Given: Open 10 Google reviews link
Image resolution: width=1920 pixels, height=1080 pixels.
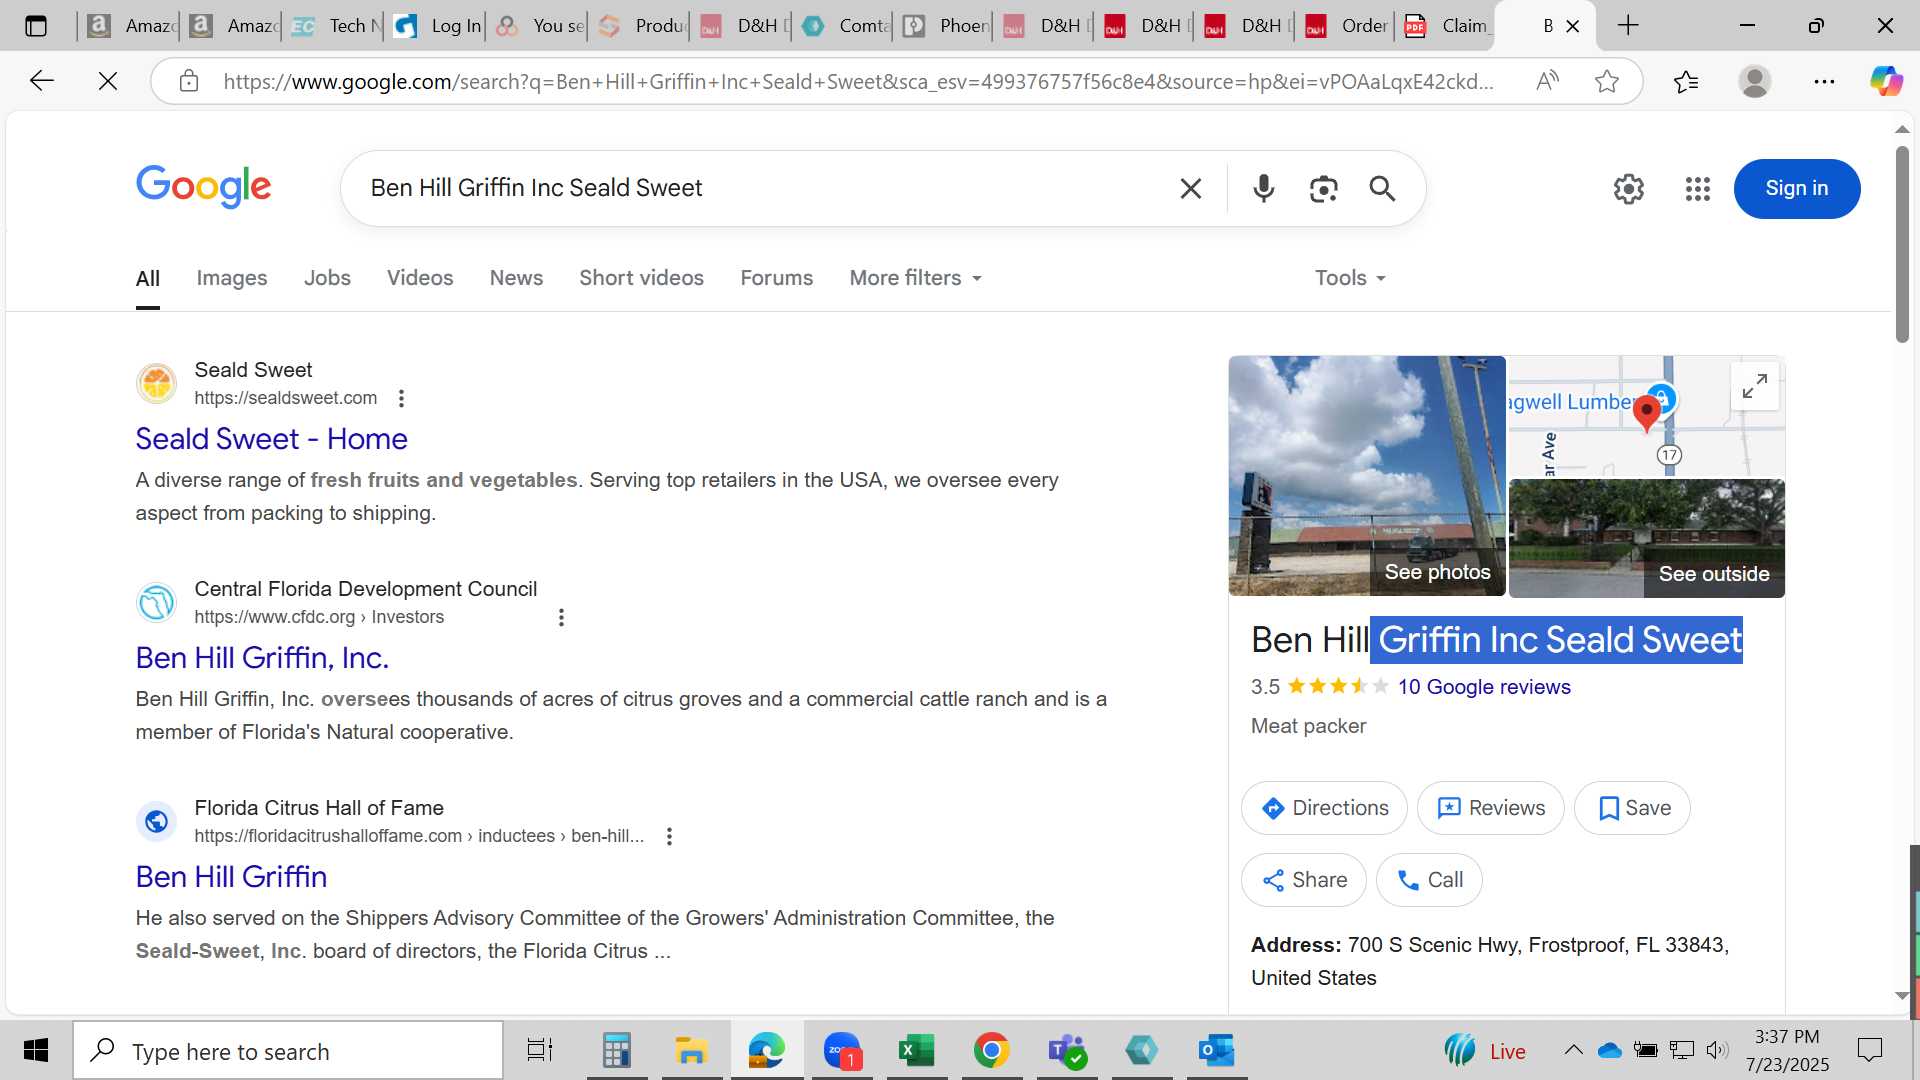Looking at the screenshot, I should [1484, 687].
